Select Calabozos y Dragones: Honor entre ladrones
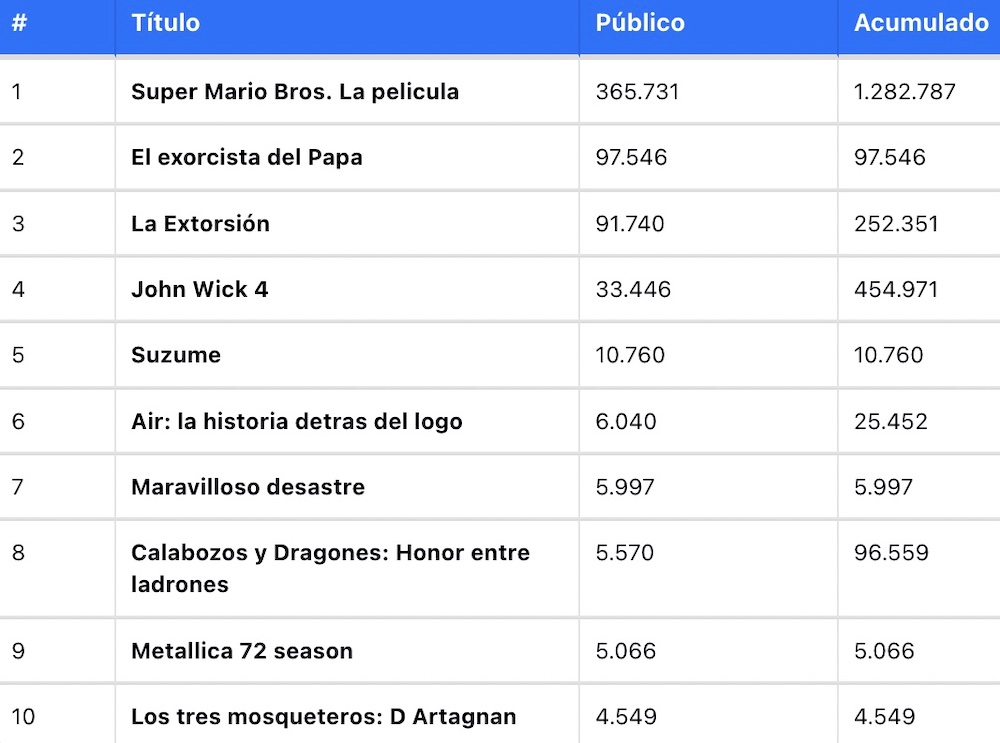This screenshot has height=743, width=1000. pyautogui.click(x=330, y=568)
